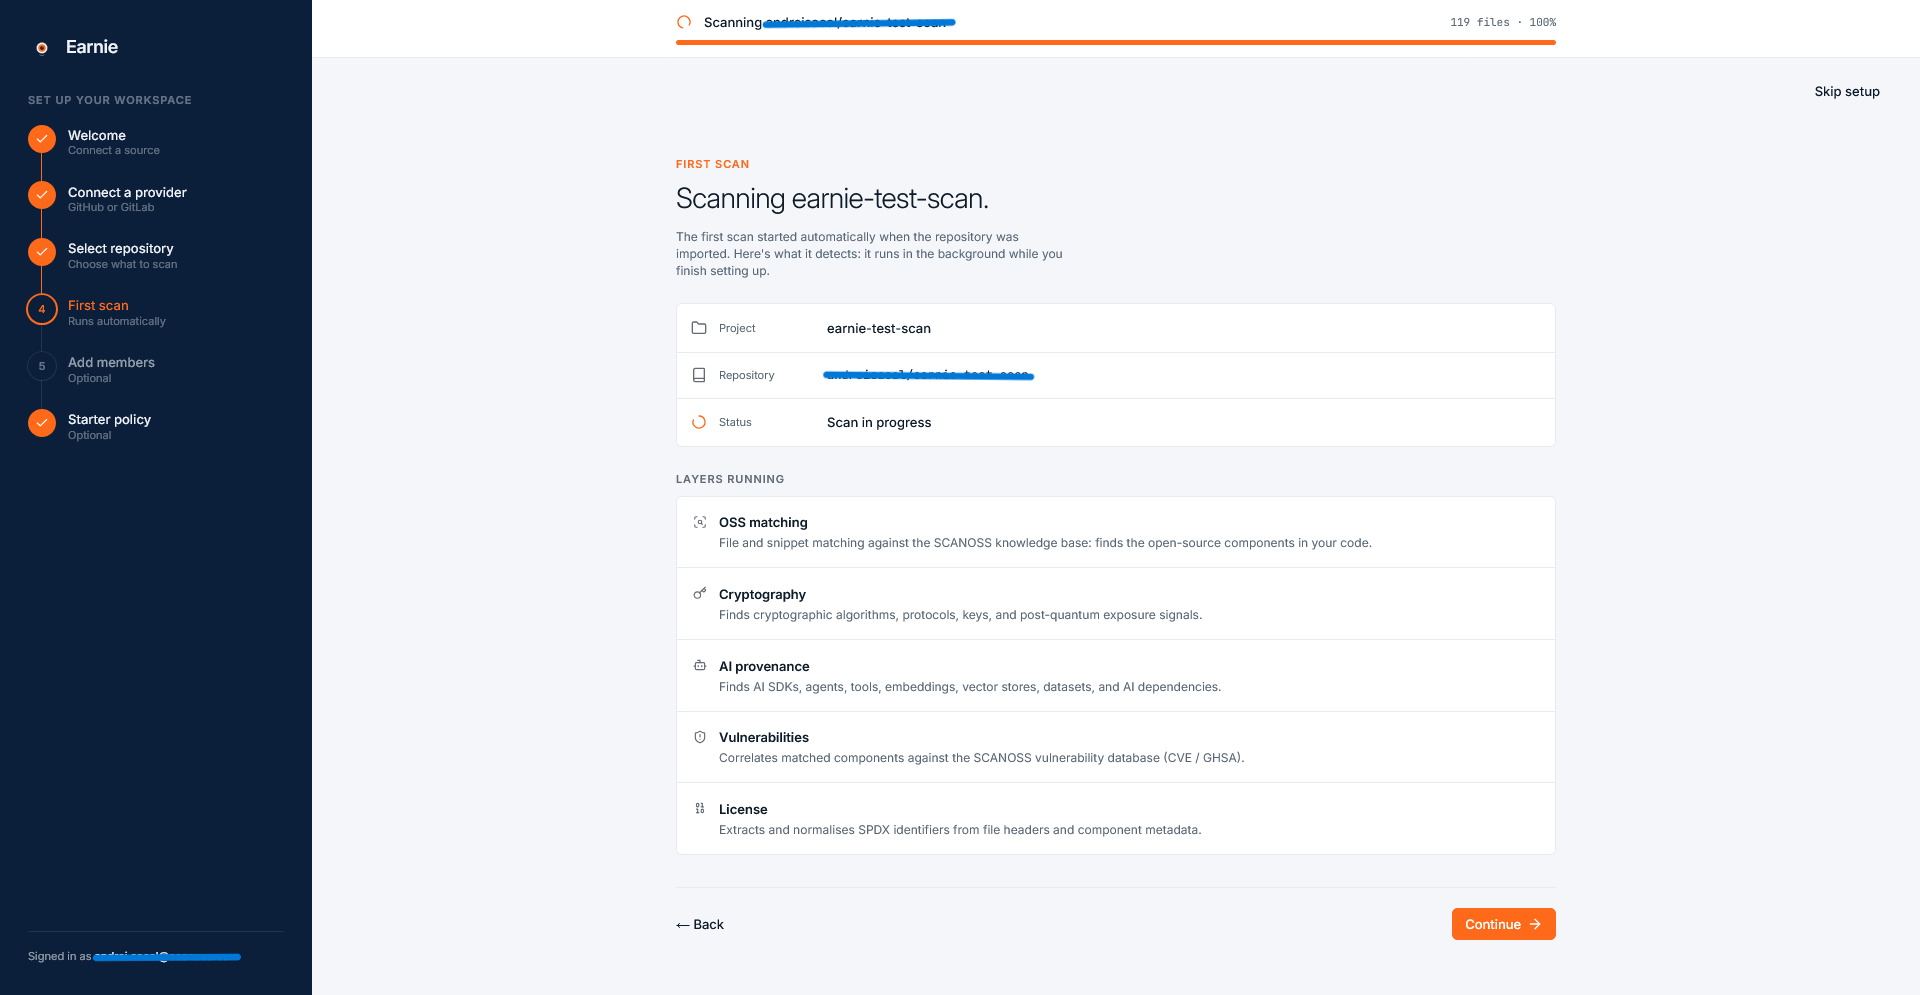Go to the Select repository step
This screenshot has width=1920, height=995.
point(122,255)
